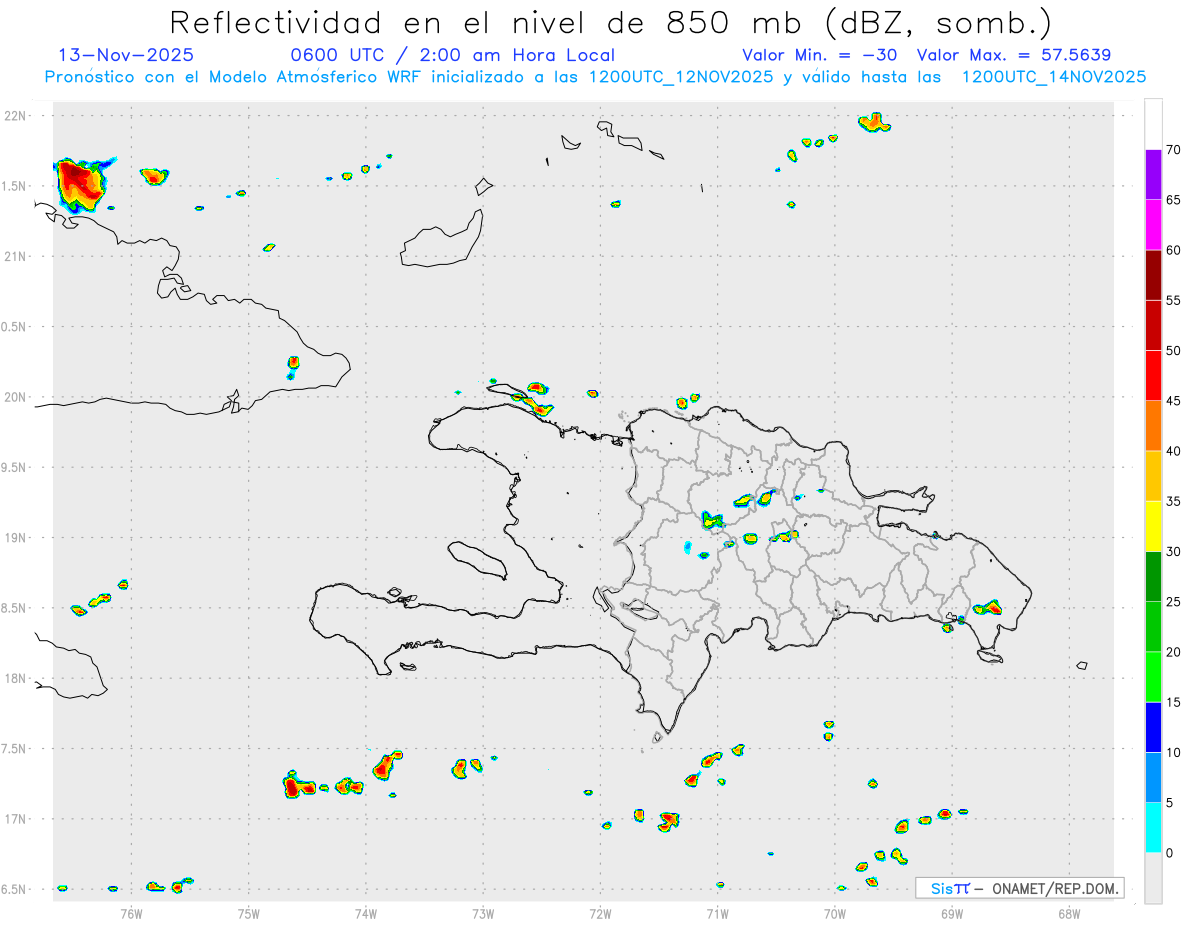Click the '68W' longitude axis label
The height and width of the screenshot is (927, 1200).
1069,912
